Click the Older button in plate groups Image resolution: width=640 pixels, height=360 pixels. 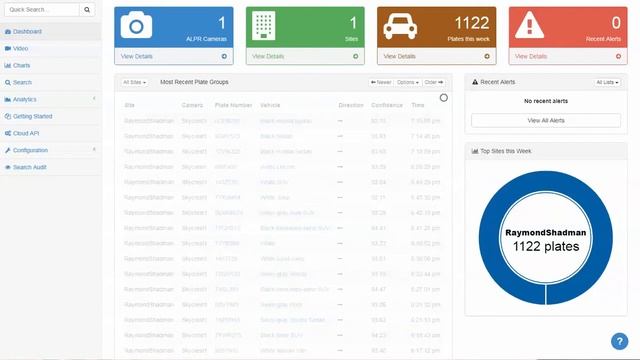click(434, 82)
